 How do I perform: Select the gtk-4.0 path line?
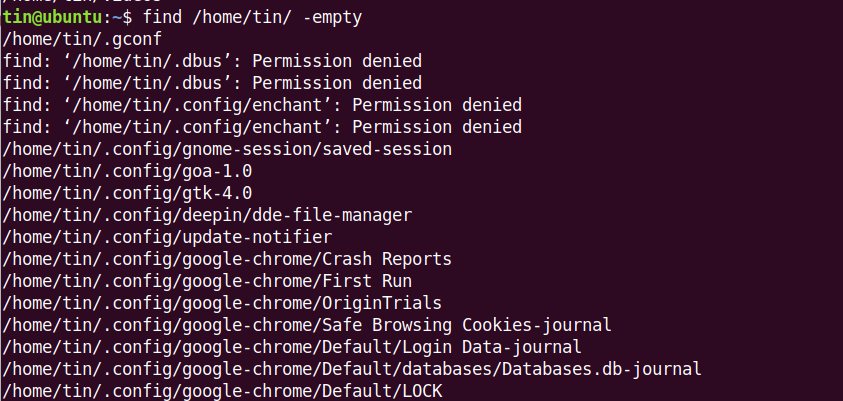click(x=127, y=193)
